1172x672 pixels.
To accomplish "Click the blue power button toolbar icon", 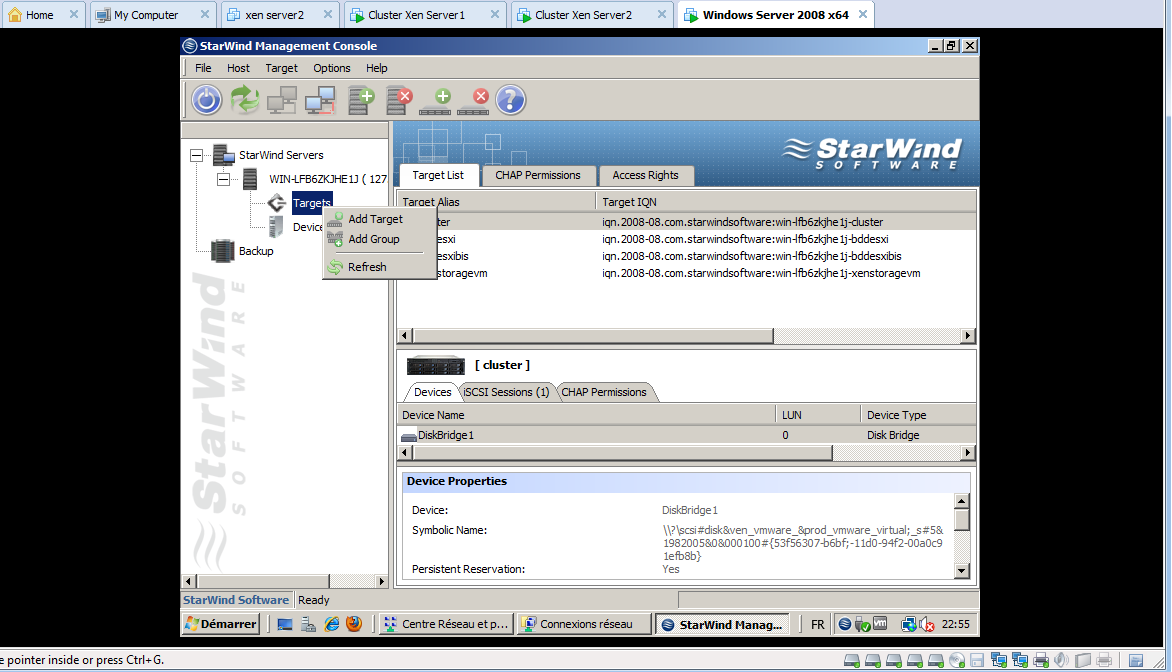I will click(x=206, y=99).
